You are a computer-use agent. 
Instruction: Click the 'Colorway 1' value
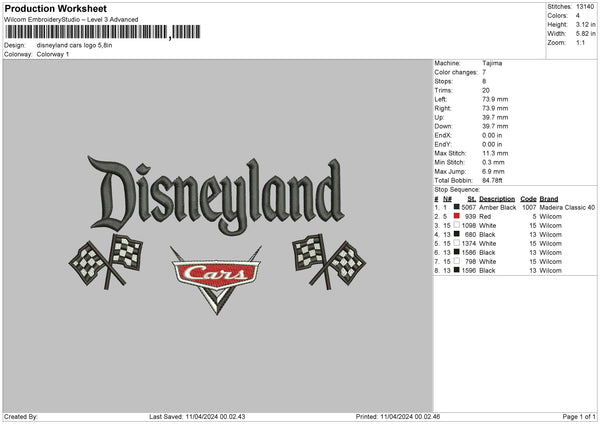click(53, 54)
